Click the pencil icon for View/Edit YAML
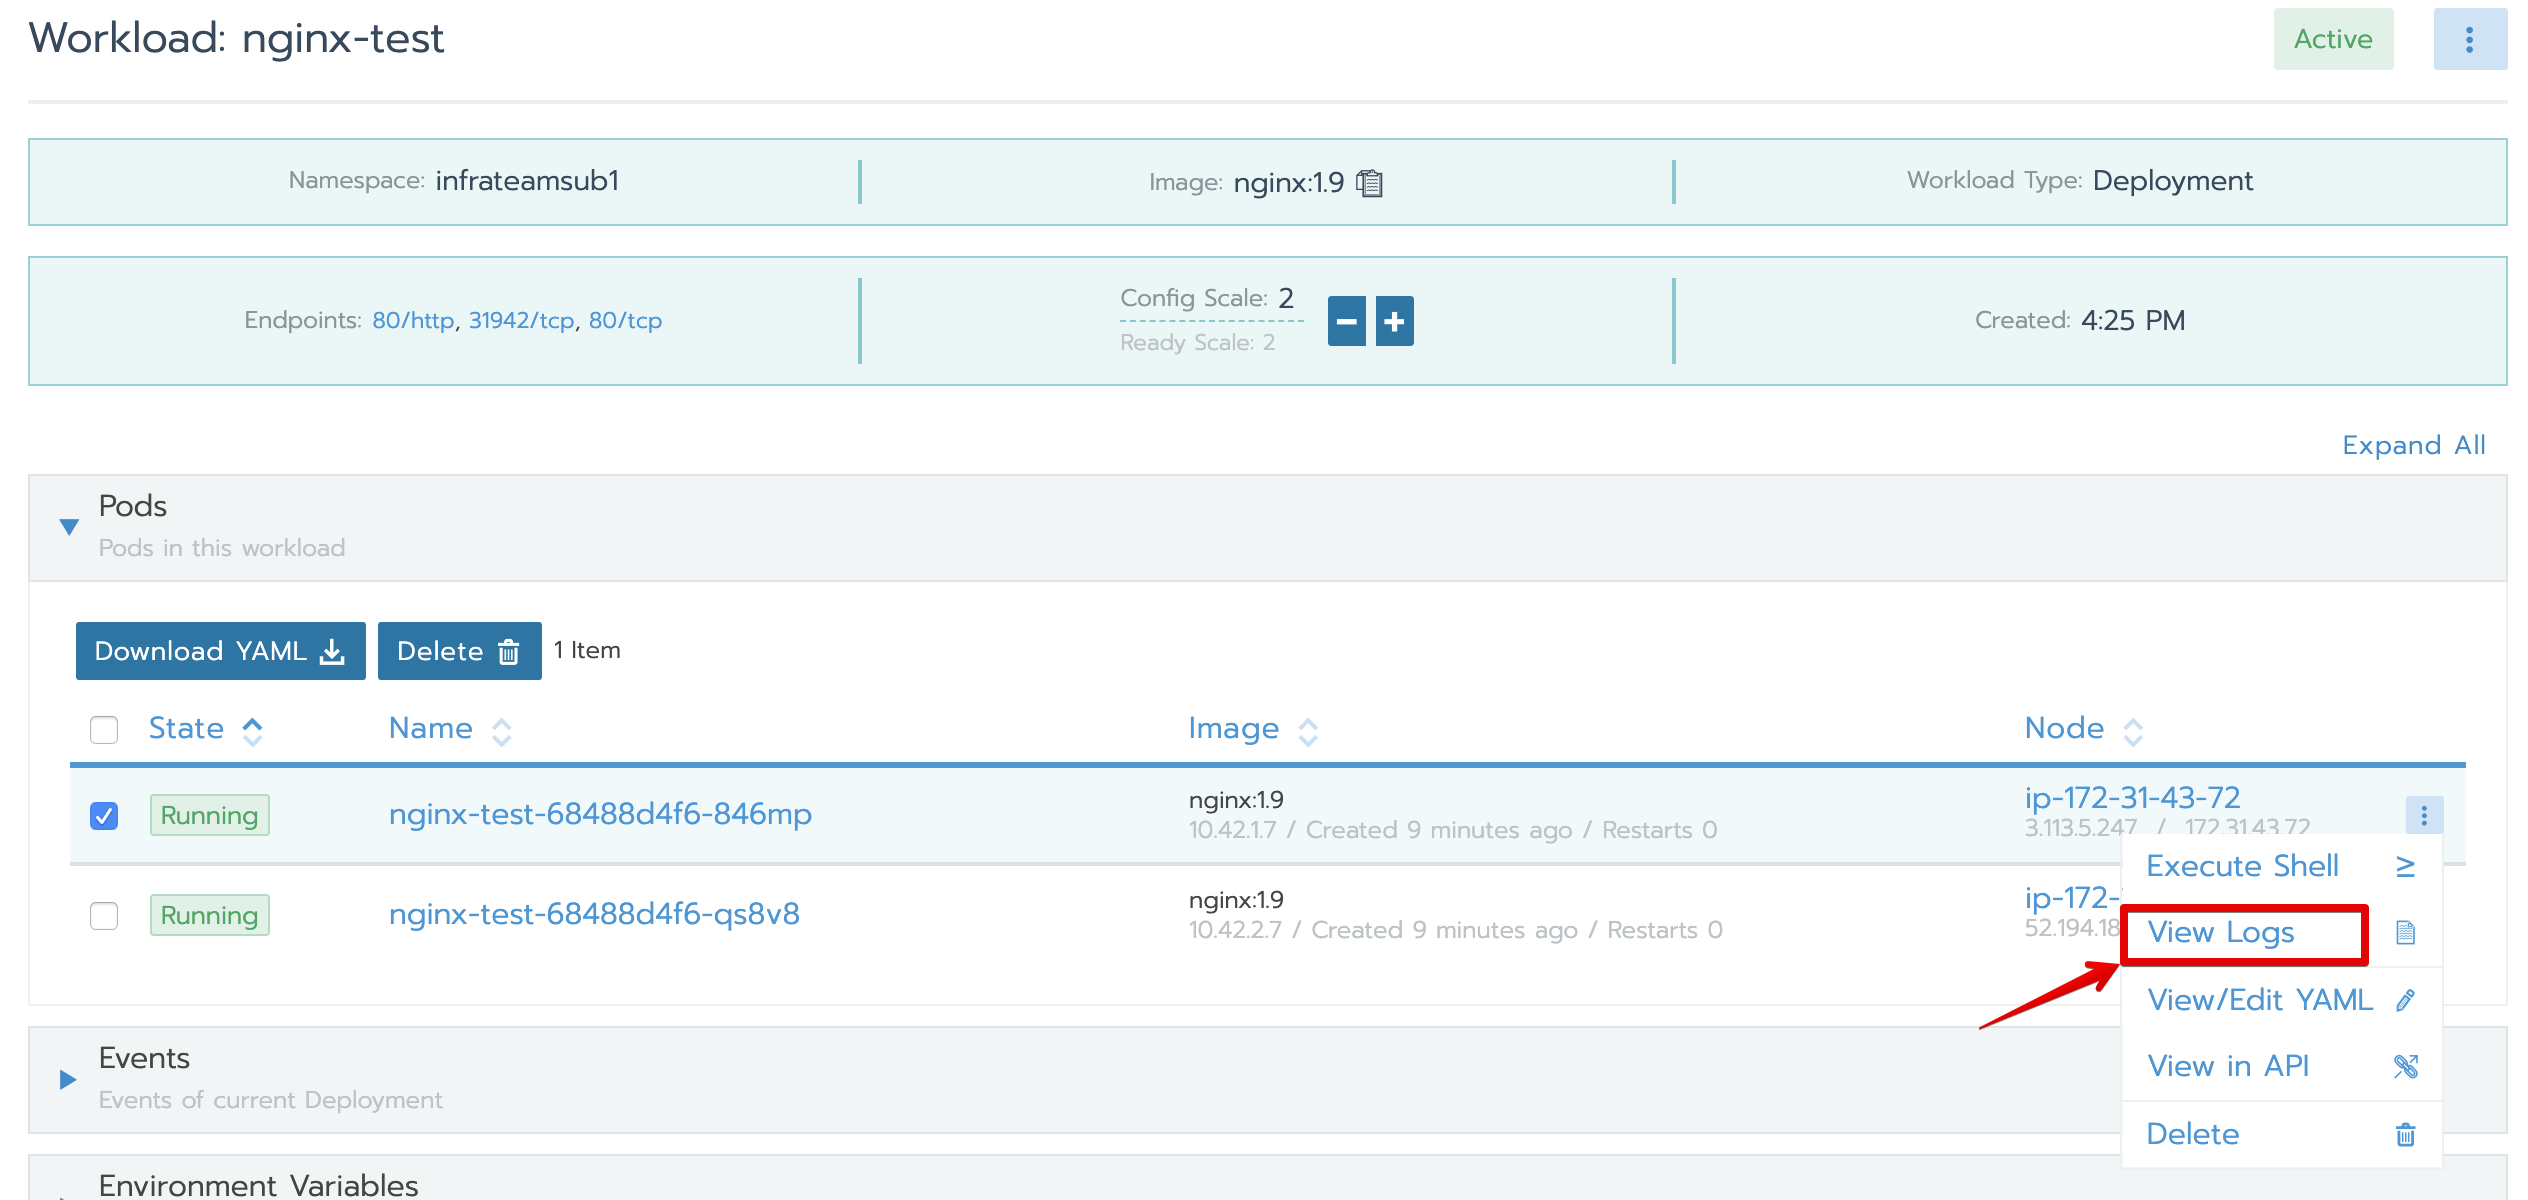2528x1200 pixels. coord(2405,1000)
